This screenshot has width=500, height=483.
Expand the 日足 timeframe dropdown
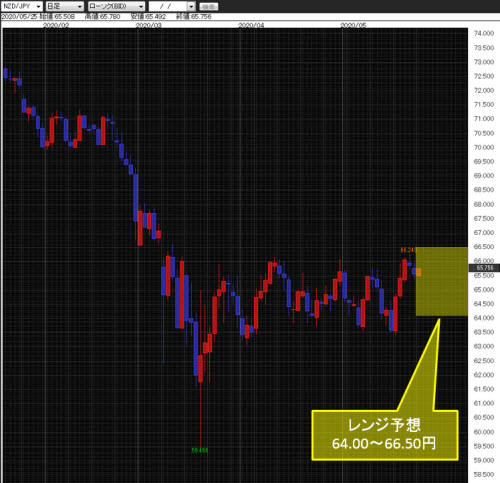pyautogui.click(x=64, y=6)
